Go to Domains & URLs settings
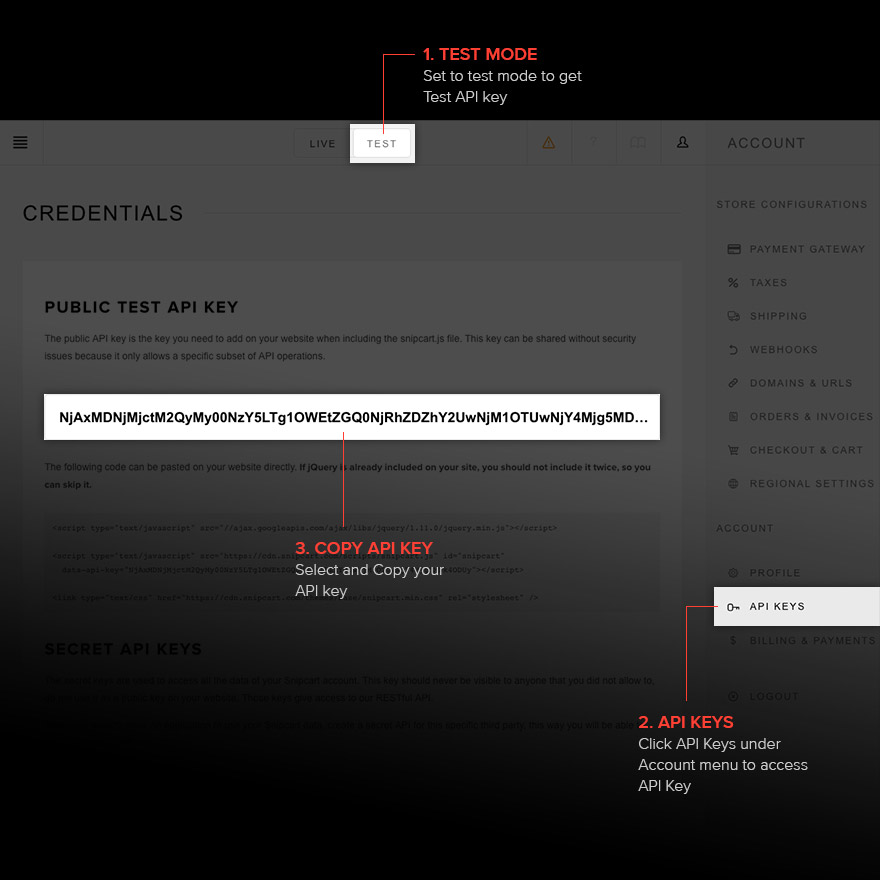880x880 pixels. pos(800,383)
